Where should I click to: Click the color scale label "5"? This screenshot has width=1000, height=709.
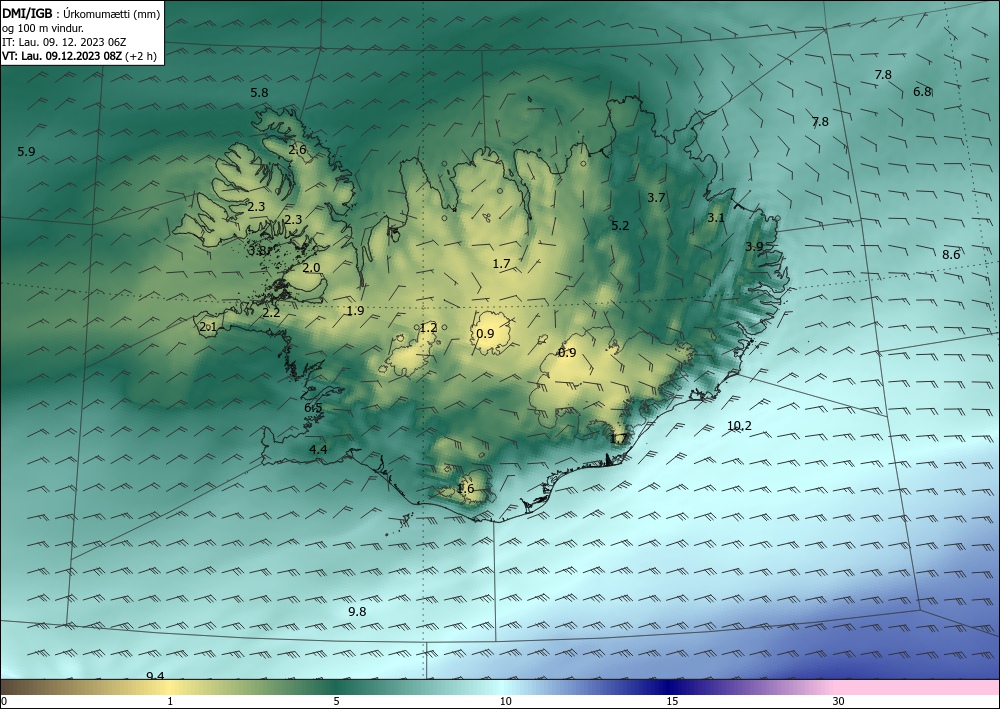pyautogui.click(x=336, y=701)
